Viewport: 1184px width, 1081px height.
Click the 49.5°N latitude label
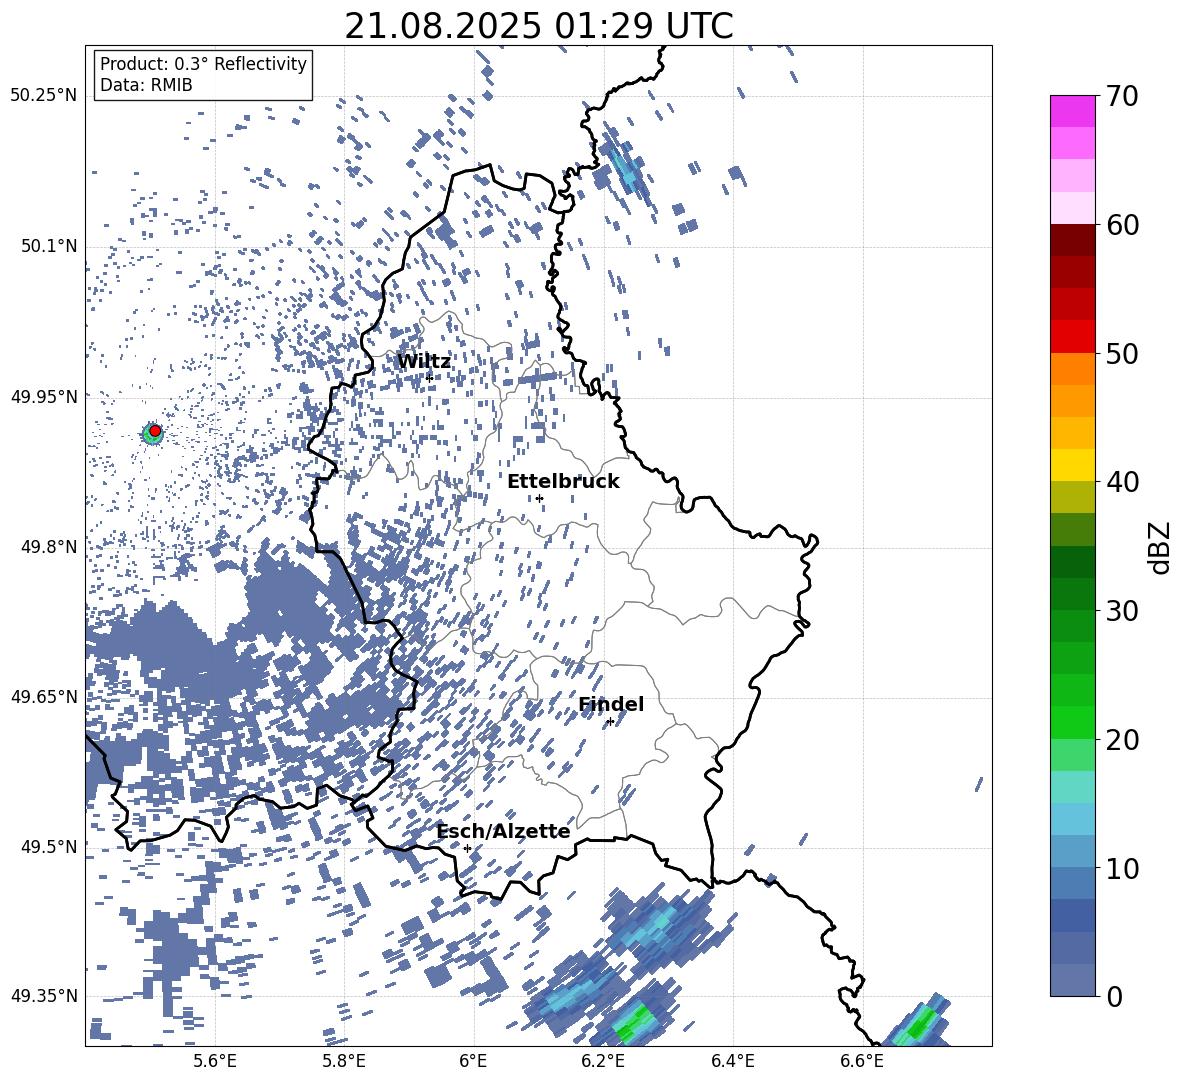(x=48, y=846)
